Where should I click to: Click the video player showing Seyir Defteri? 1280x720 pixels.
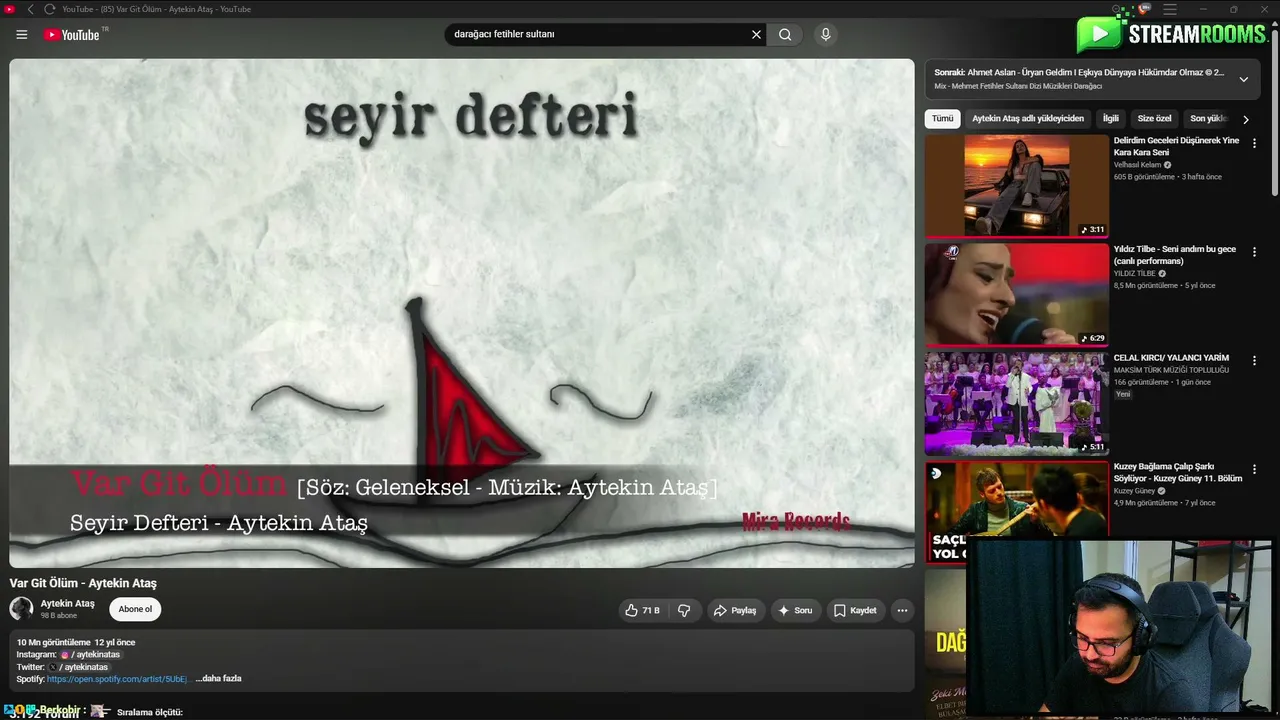click(x=462, y=313)
